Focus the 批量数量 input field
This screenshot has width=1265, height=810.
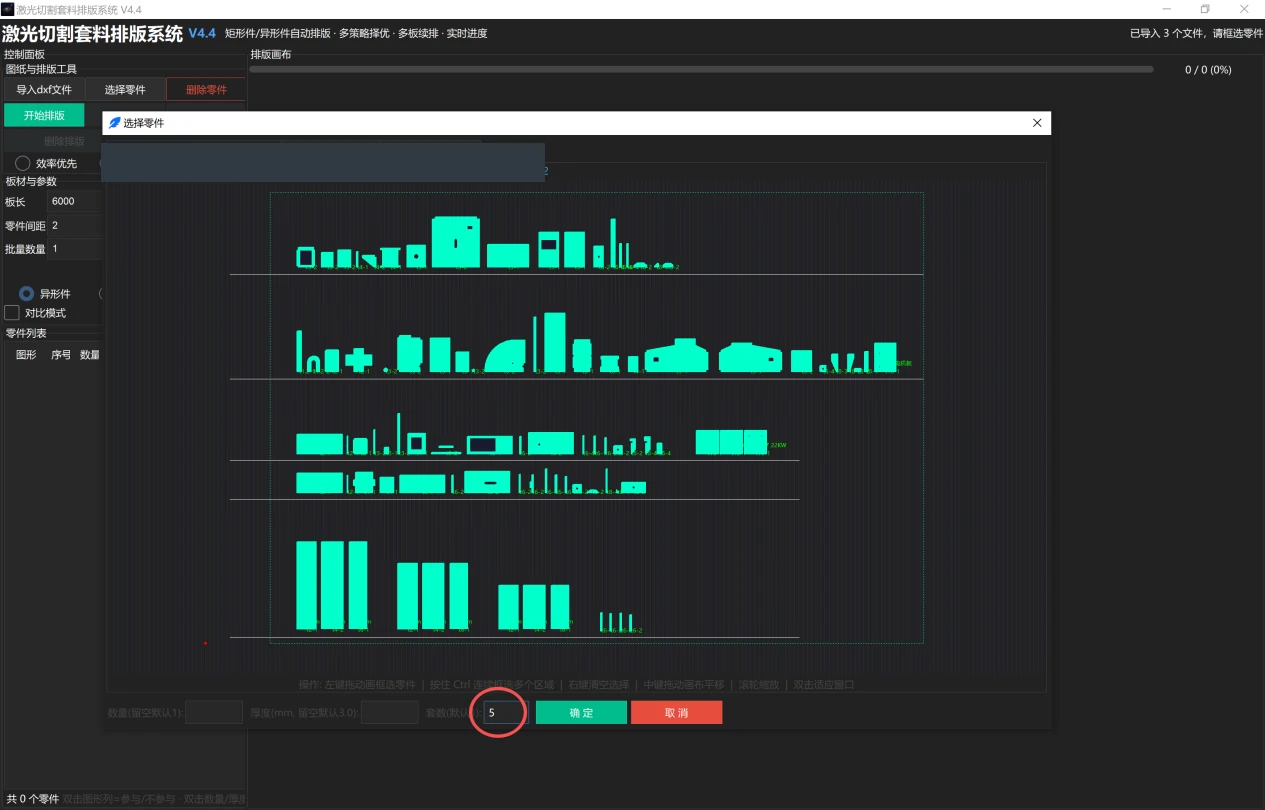[75, 249]
